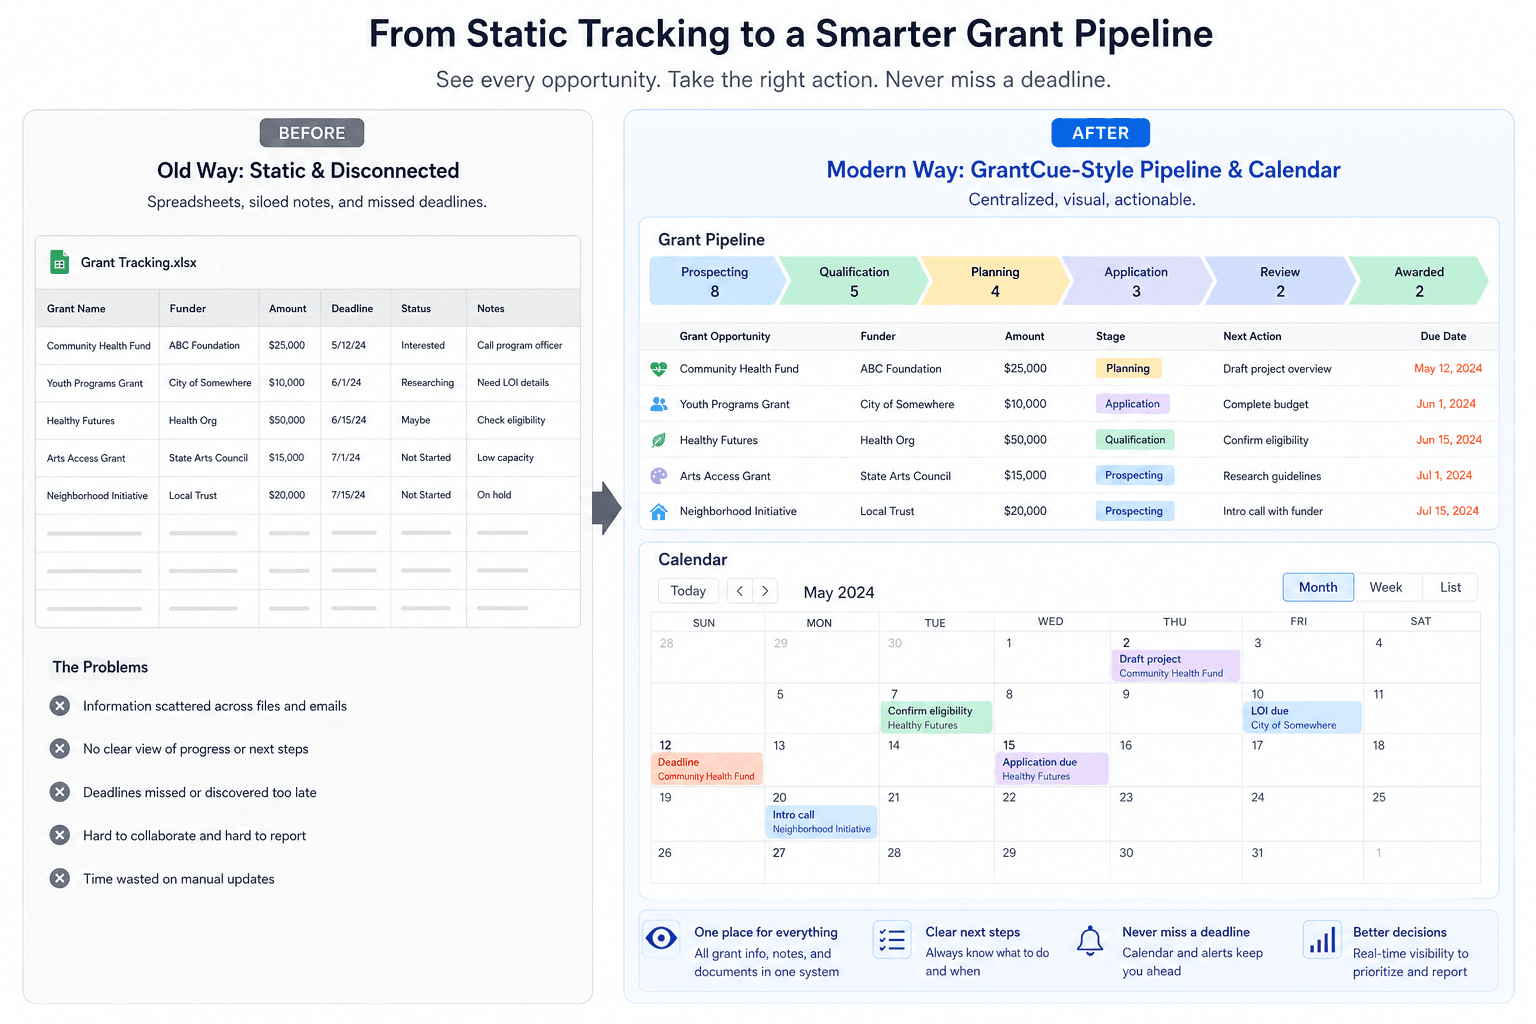Click calendar date 27
1536x1024 pixels.
779,853
